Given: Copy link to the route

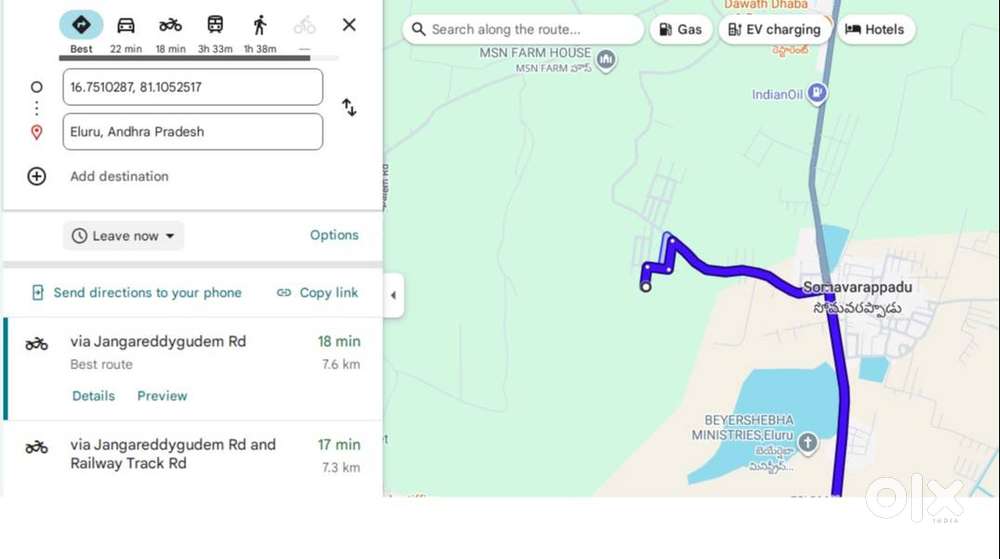Looking at the screenshot, I should point(317,293).
